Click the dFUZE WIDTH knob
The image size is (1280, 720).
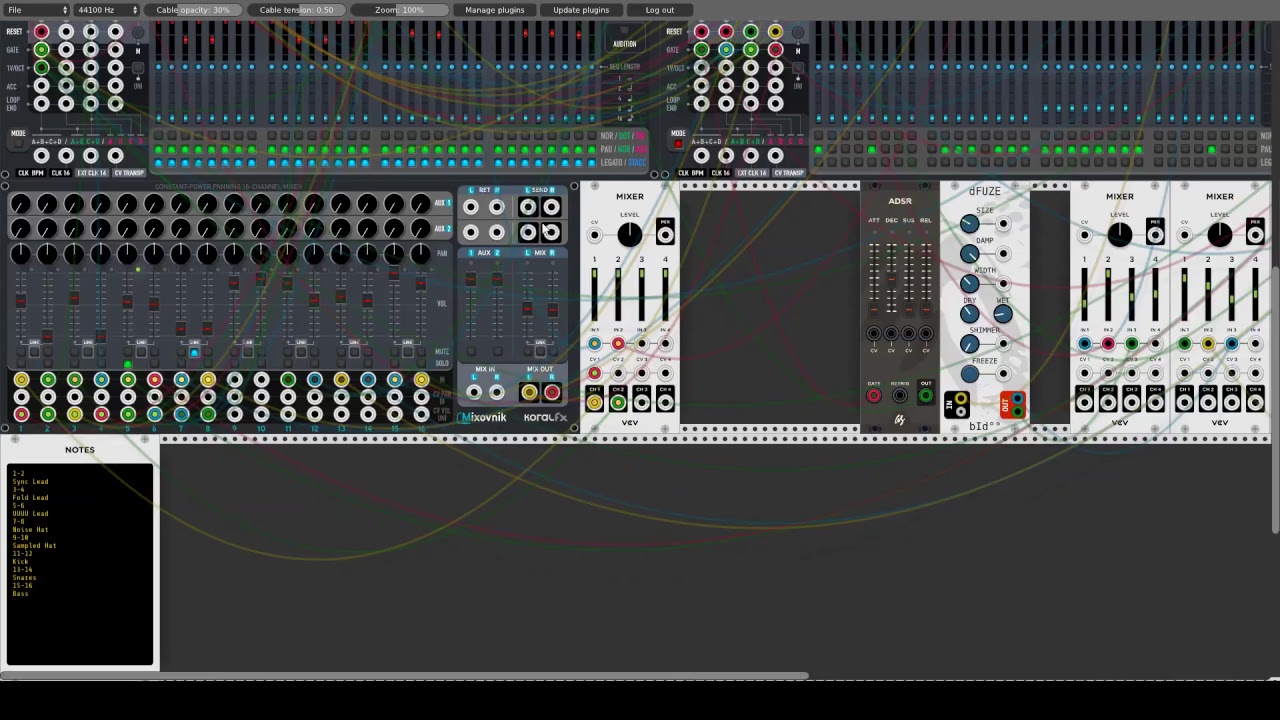click(969, 284)
